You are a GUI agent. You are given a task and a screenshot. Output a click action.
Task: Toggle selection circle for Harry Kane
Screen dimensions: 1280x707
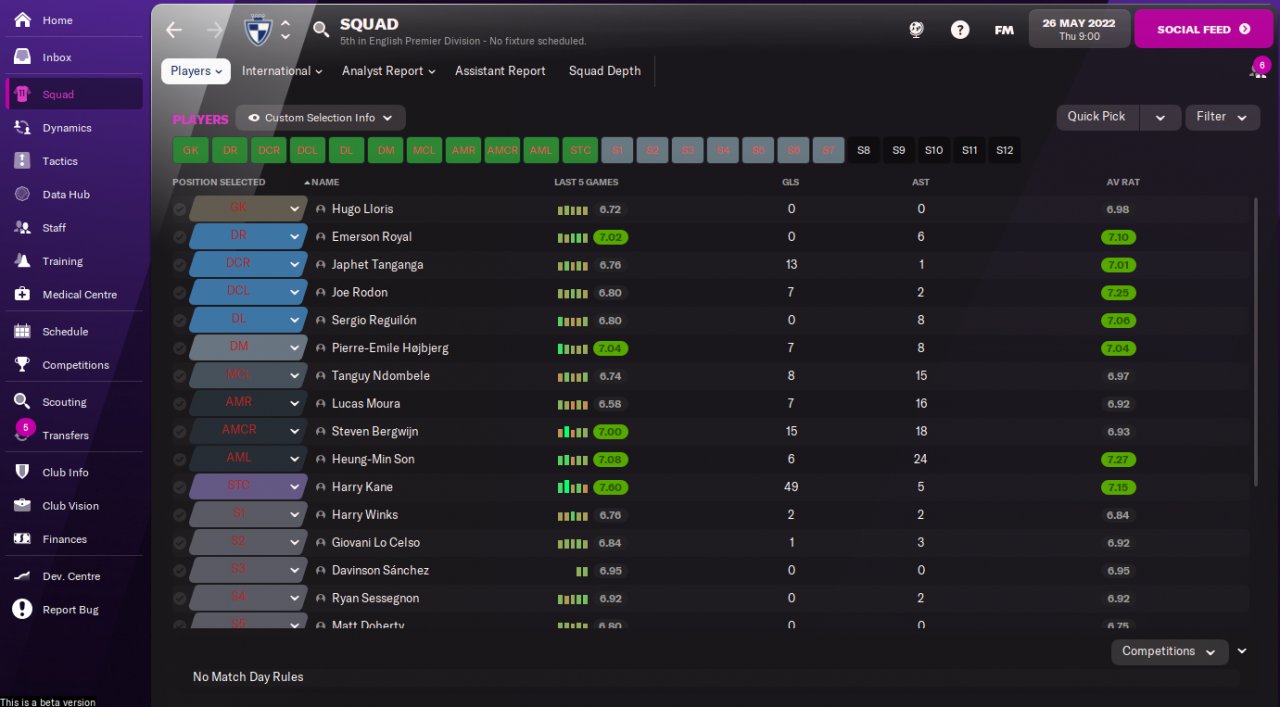179,488
